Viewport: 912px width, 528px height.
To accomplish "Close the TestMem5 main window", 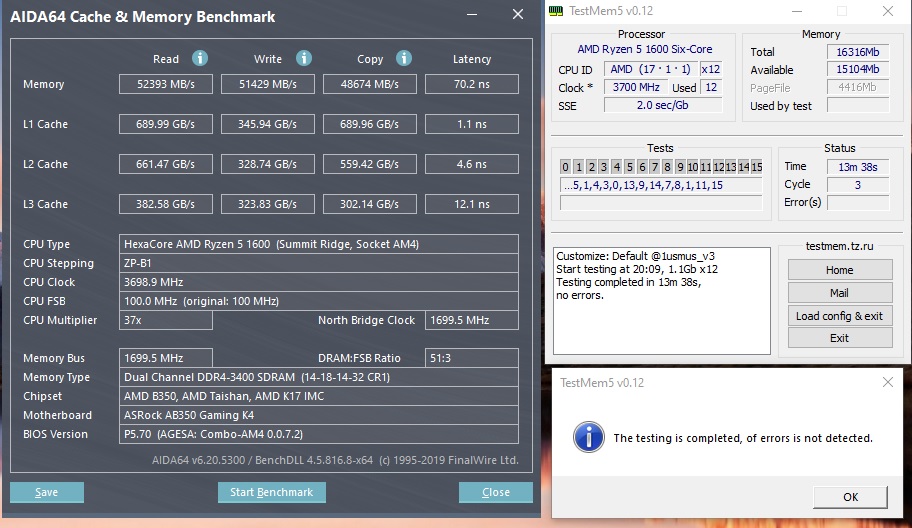I will point(888,11).
